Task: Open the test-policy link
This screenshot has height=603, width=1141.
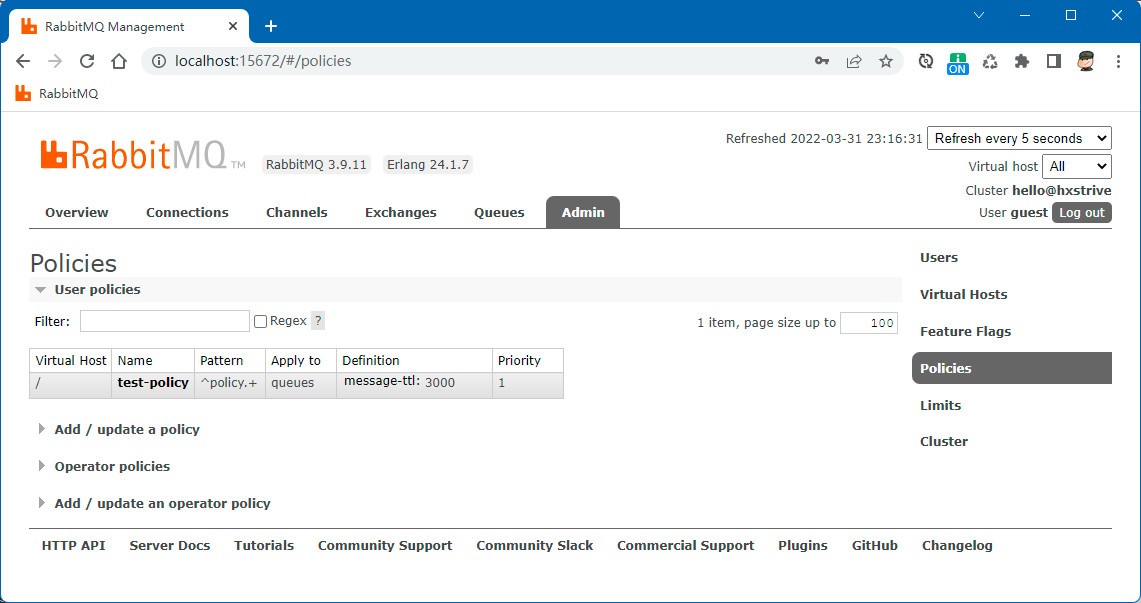Action: tap(153, 383)
